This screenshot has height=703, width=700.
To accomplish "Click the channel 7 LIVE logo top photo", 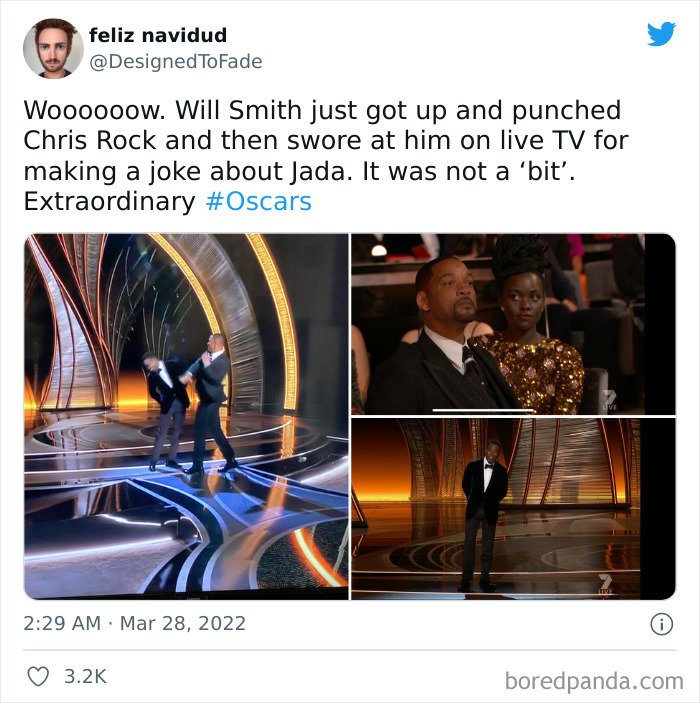I will tap(610, 400).
